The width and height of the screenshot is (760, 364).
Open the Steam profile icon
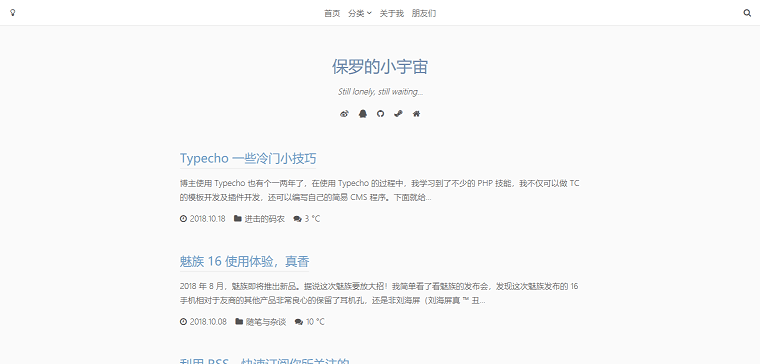(x=398, y=114)
